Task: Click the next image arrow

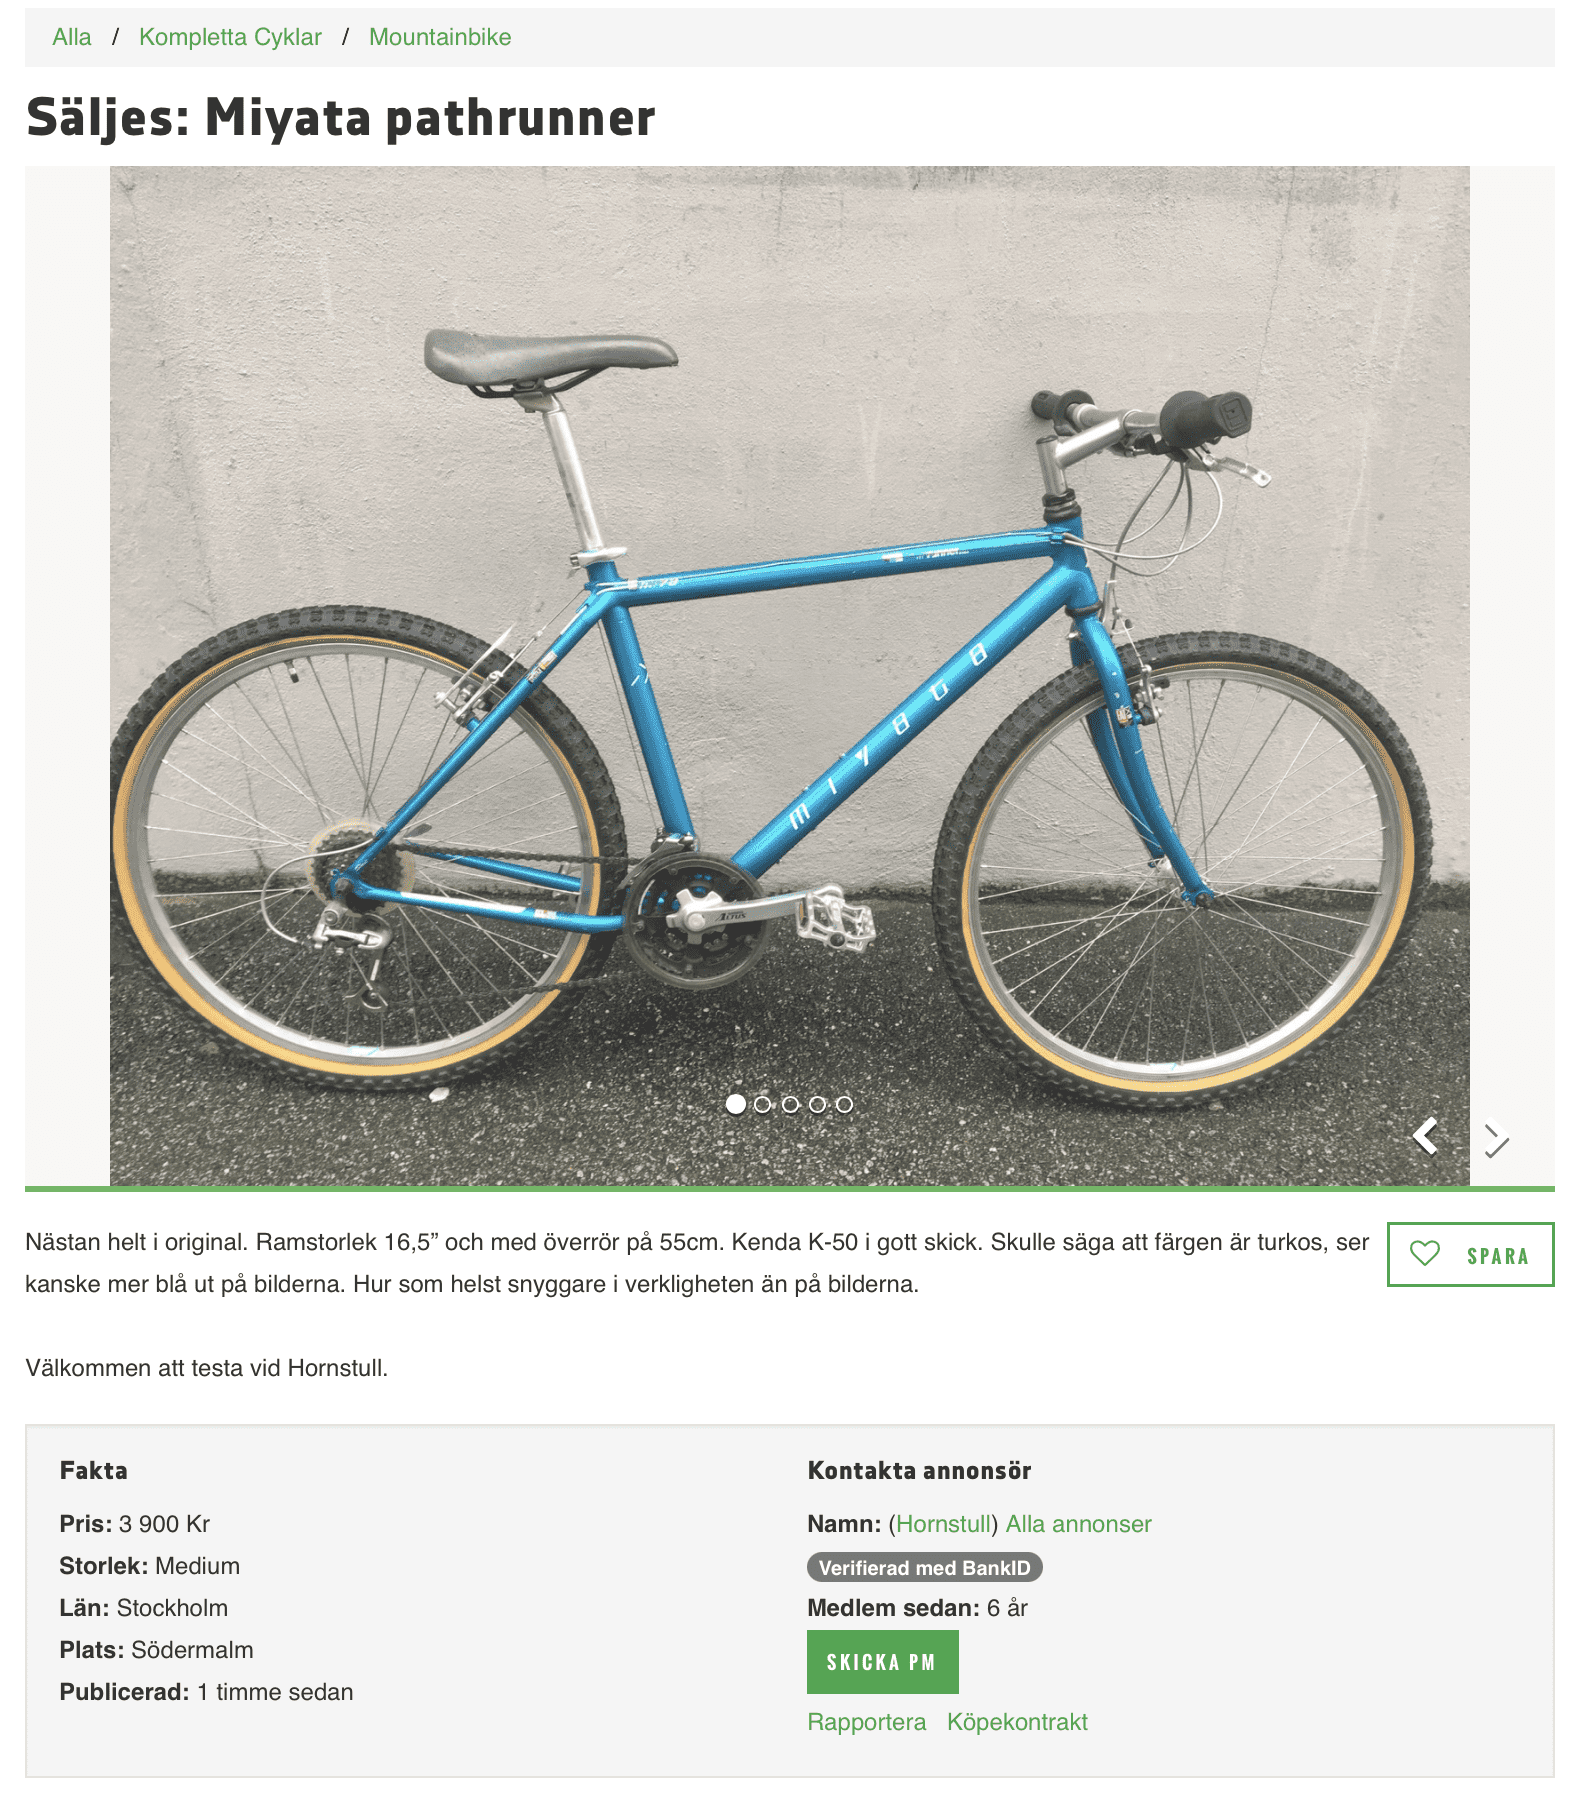Action: point(1495,1139)
